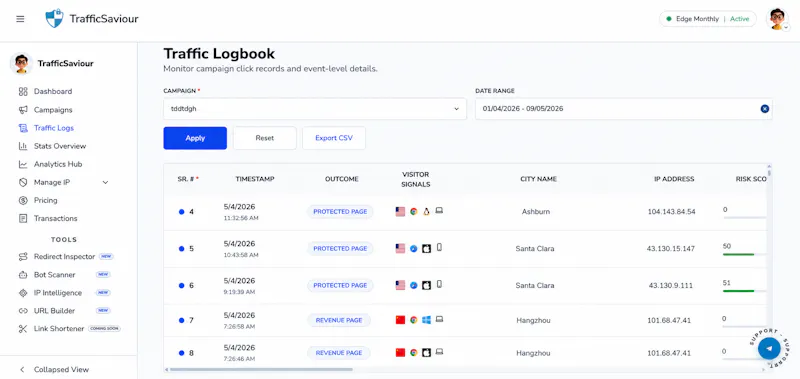The width and height of the screenshot is (800, 379).
Task: Open Bot Scanner tool
Action: [x=55, y=275]
